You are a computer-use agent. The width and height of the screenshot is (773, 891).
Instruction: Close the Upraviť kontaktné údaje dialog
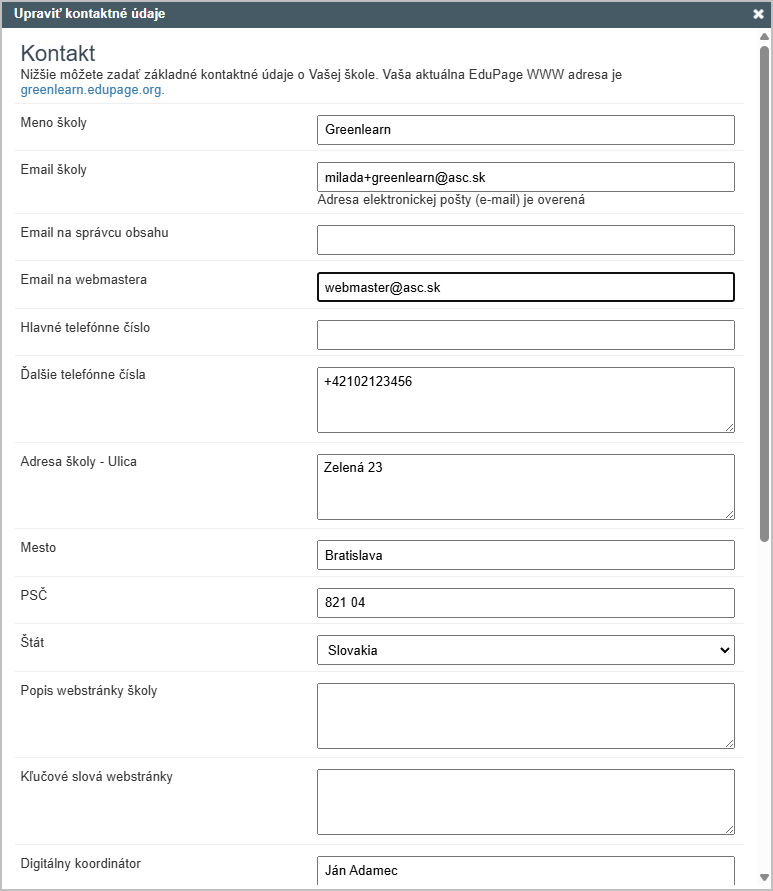pos(758,14)
